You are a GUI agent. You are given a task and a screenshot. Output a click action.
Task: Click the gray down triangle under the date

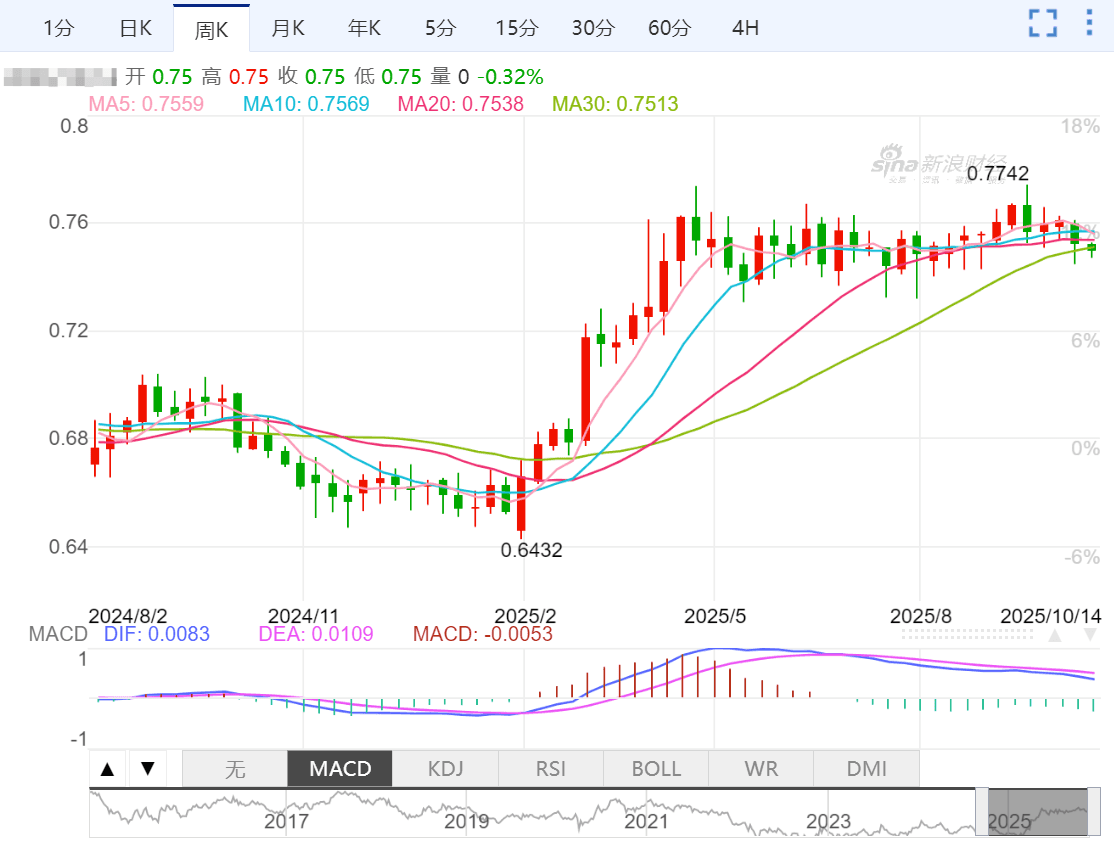[x=1090, y=636]
